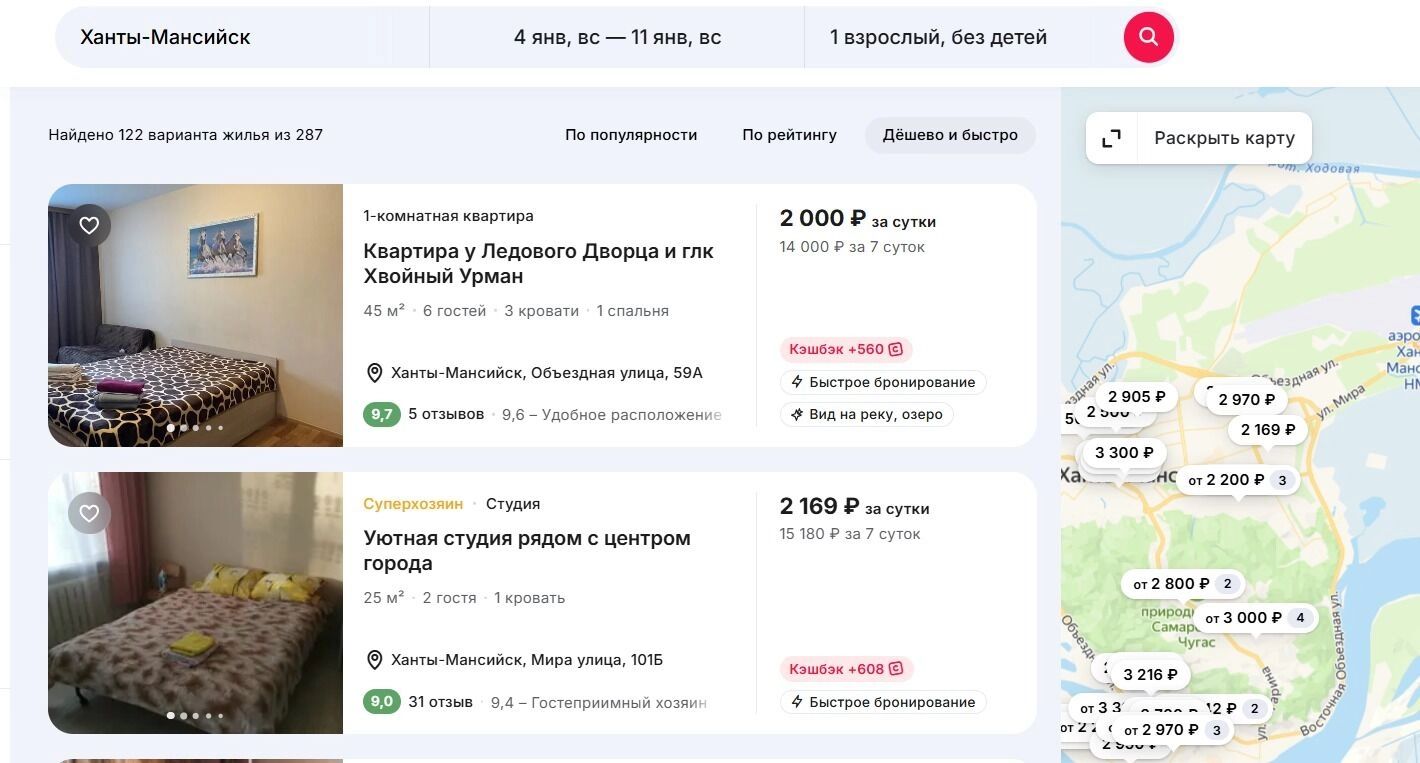Favorite the Ледового Дворца apartment with heart
Image resolution: width=1420 pixels, height=763 pixels.
click(x=89, y=225)
